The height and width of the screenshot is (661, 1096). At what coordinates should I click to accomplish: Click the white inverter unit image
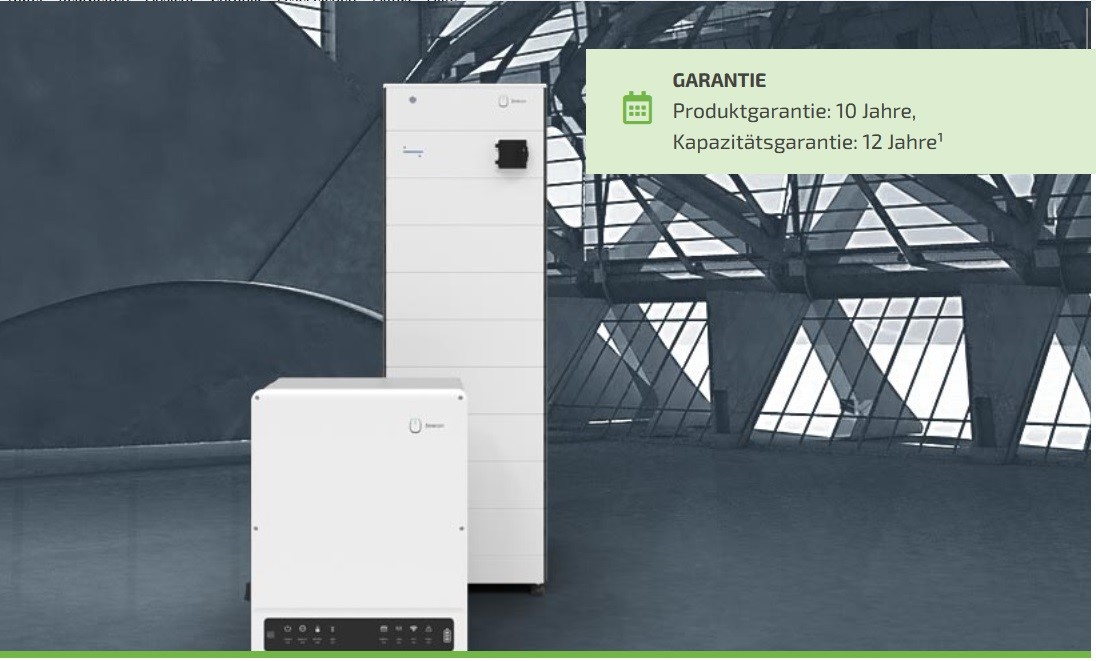[x=358, y=500]
